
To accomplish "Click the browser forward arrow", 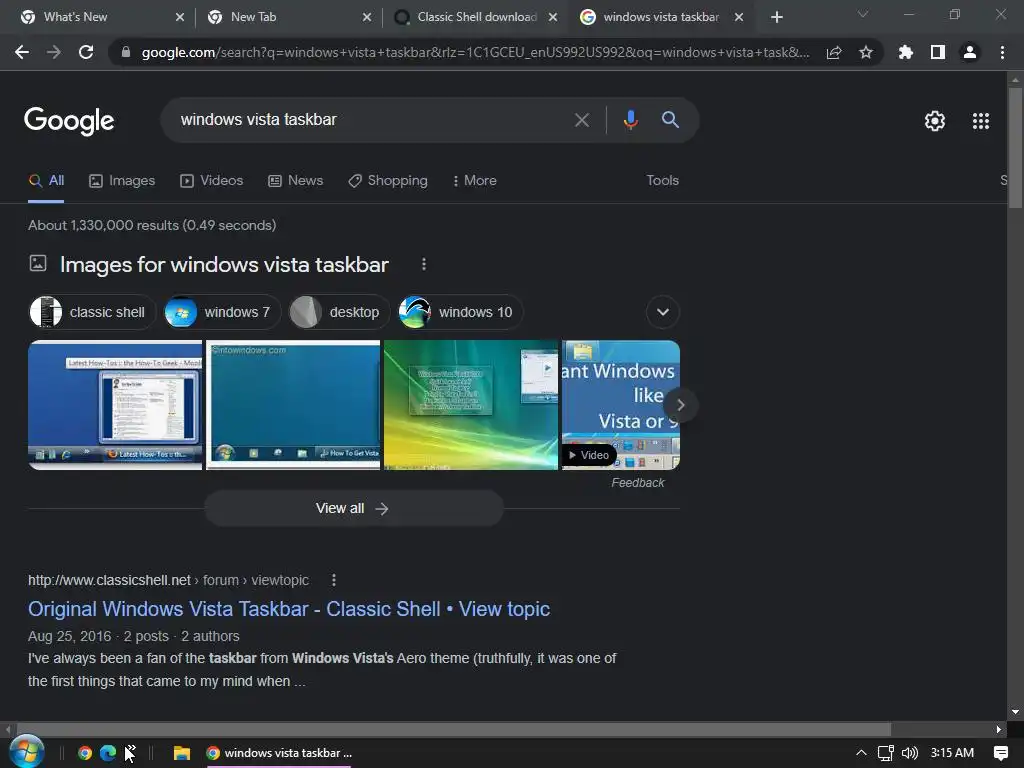I will point(54,52).
